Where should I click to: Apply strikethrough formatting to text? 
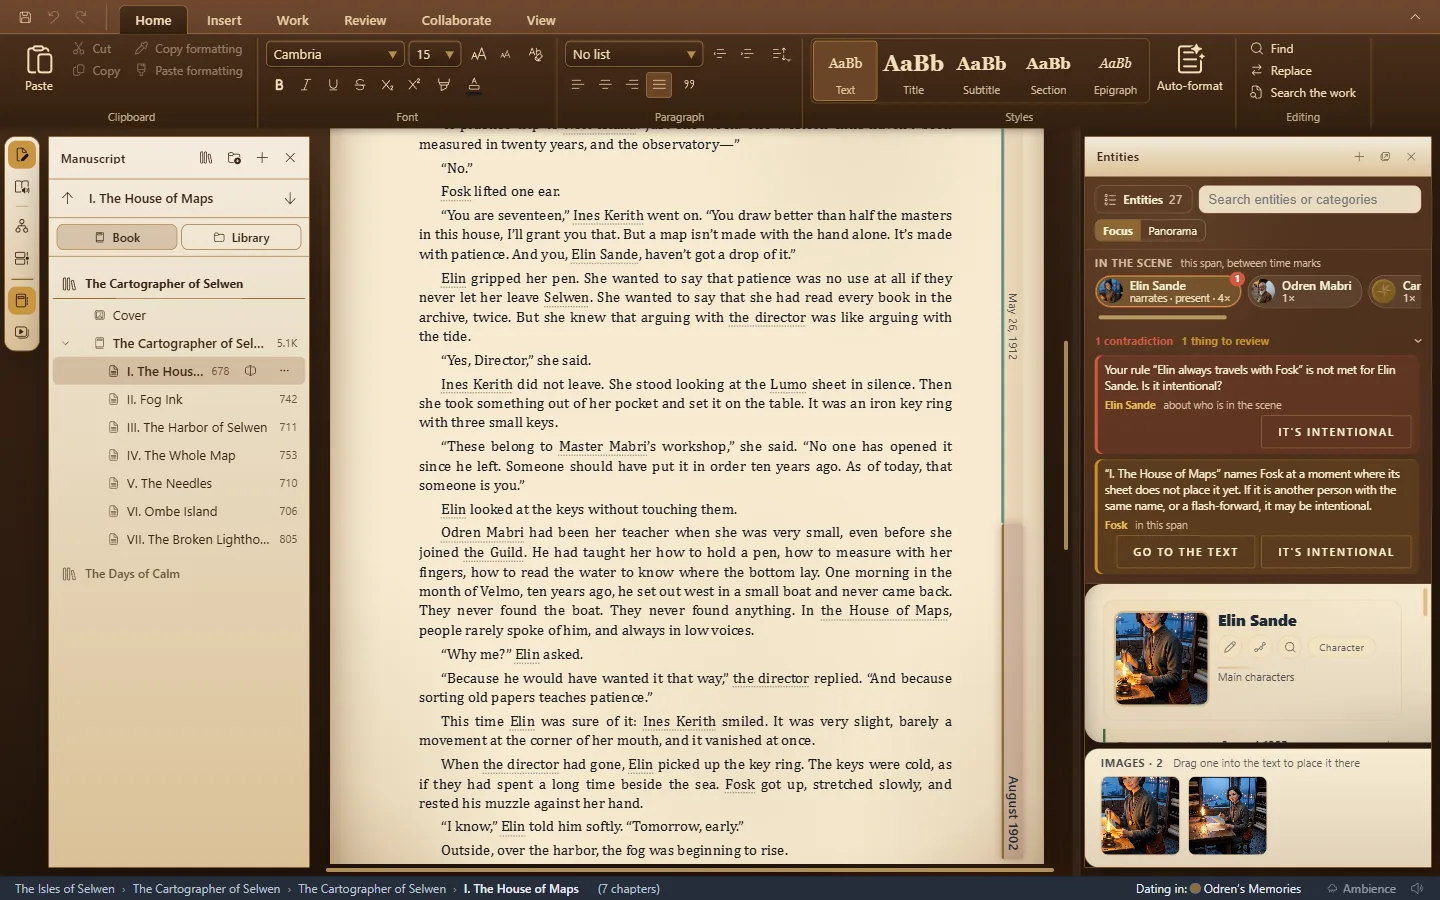pyautogui.click(x=360, y=85)
